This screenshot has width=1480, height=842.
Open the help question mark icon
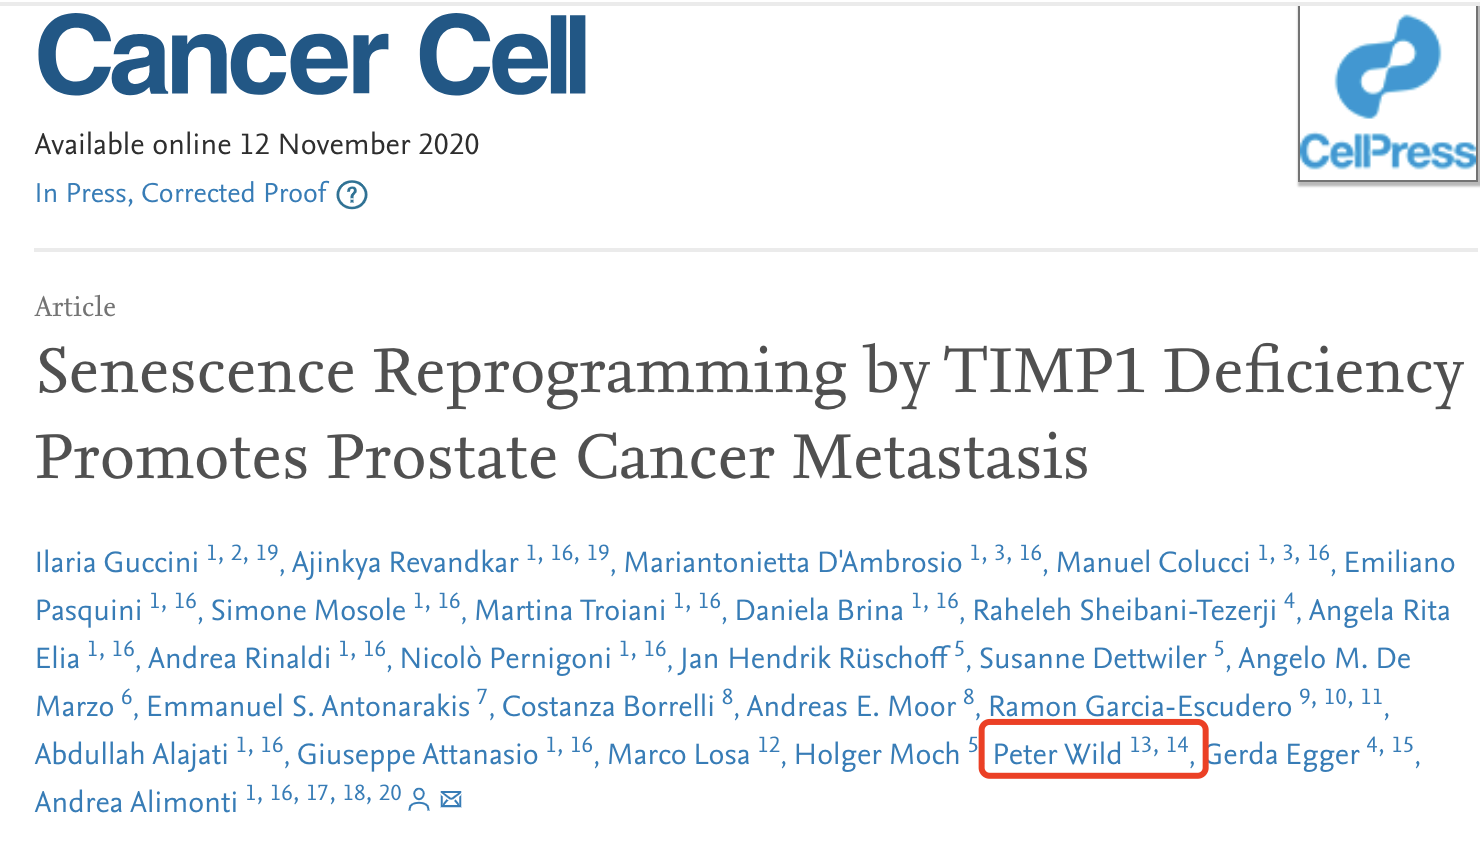(x=352, y=194)
